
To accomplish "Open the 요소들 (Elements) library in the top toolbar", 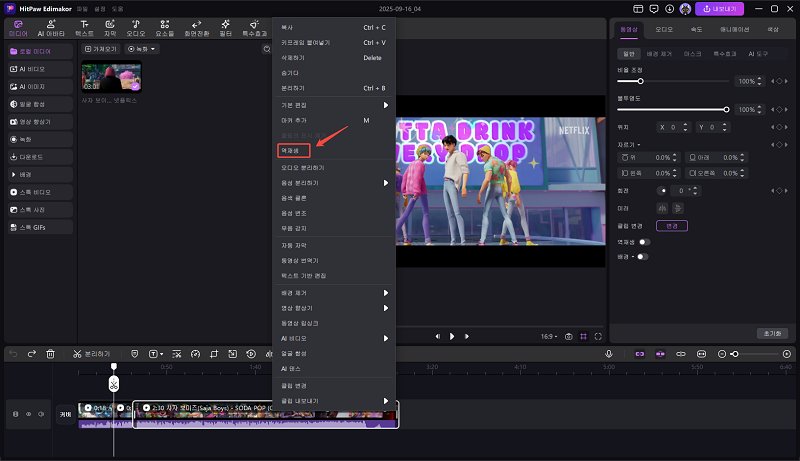I will (x=164, y=28).
